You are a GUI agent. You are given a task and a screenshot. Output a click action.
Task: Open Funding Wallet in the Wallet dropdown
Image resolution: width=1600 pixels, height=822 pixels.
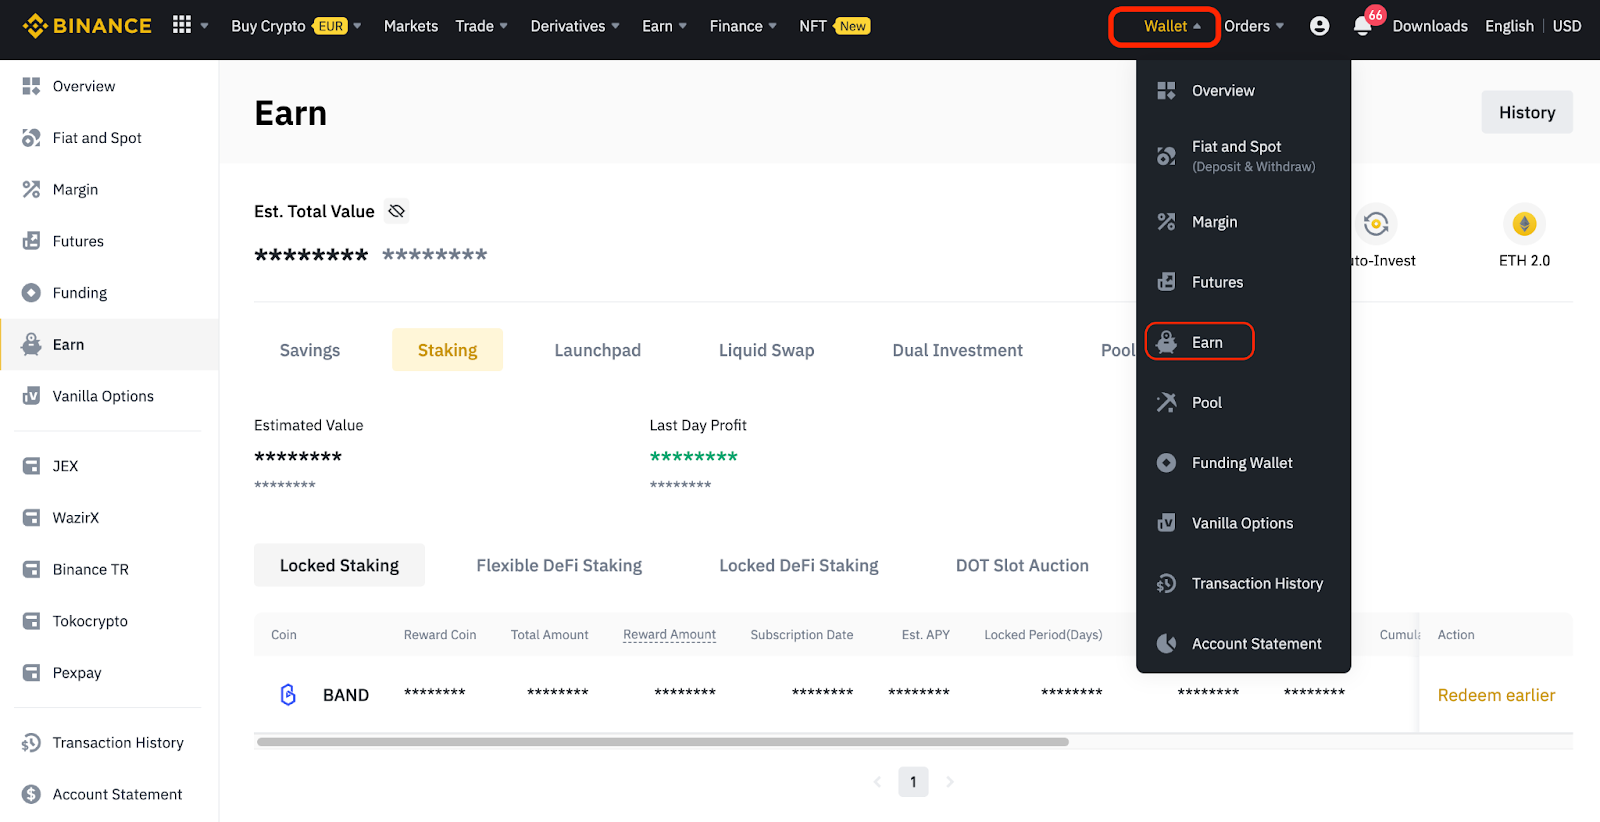(x=1241, y=463)
